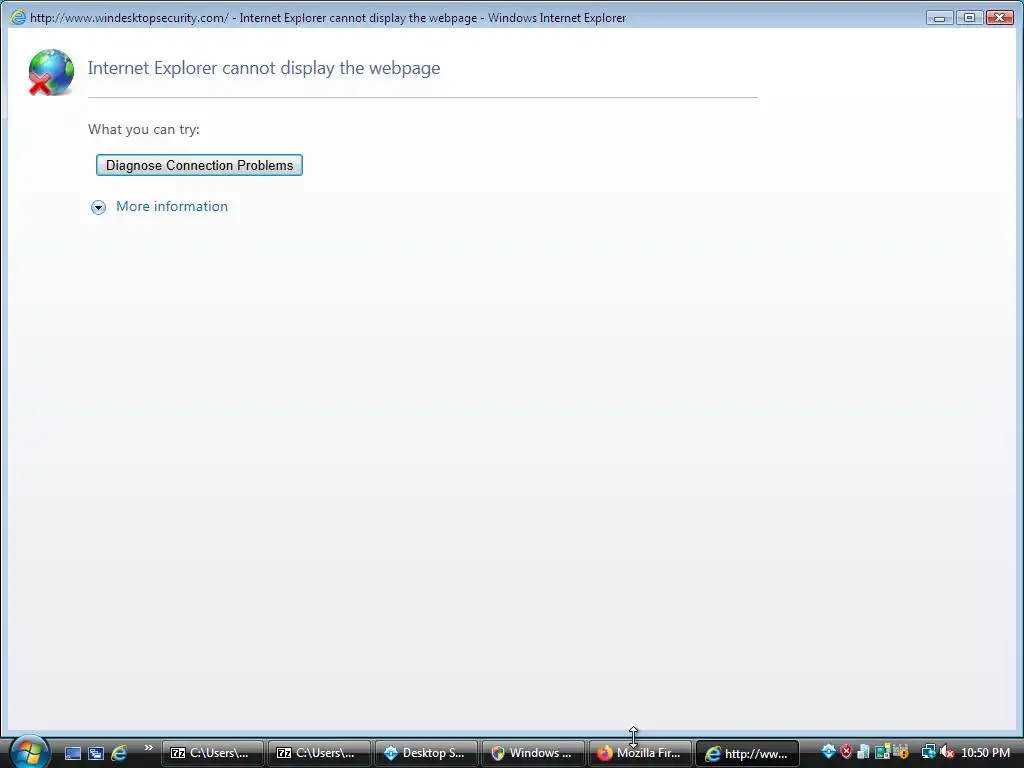1024x768 pixels.
Task: Click the tray icon with orange warning badge
Action: coord(901,752)
